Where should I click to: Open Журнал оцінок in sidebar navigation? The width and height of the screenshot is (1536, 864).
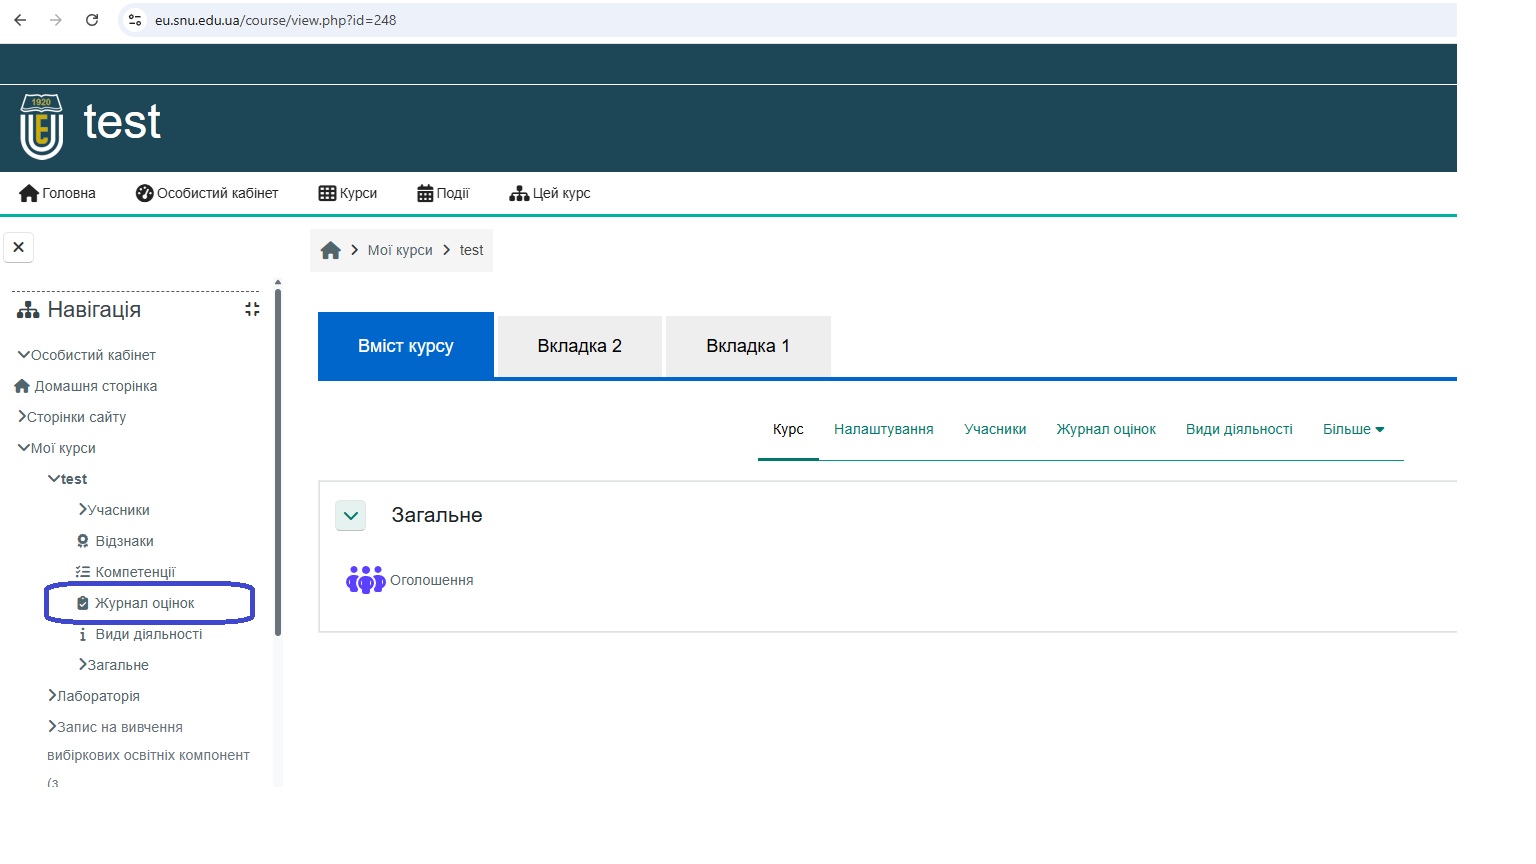[x=144, y=603]
